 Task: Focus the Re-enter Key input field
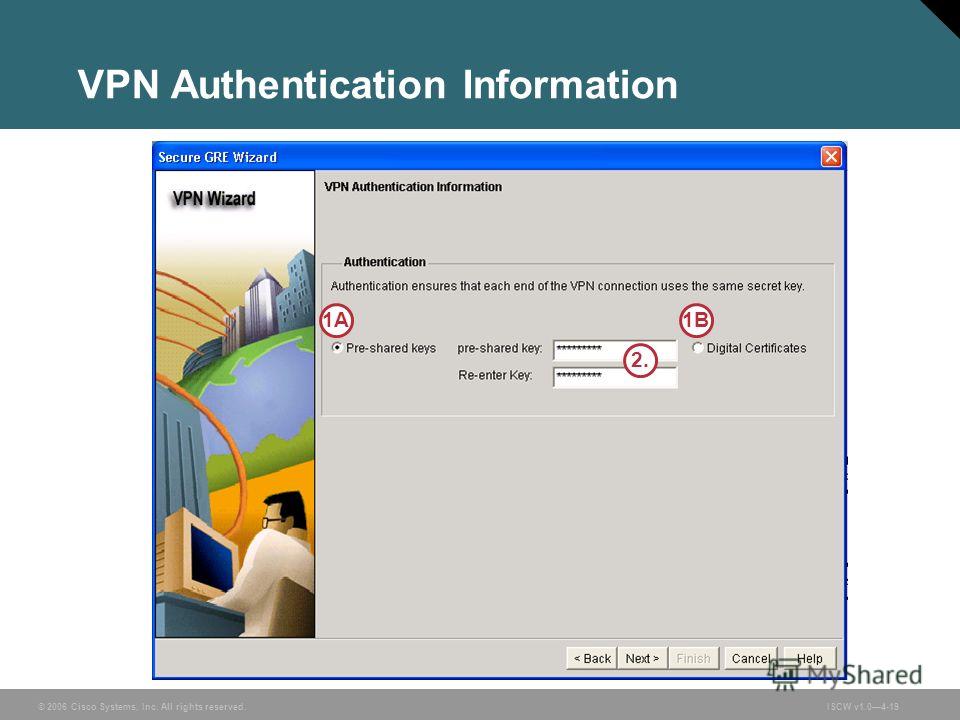tap(615, 377)
